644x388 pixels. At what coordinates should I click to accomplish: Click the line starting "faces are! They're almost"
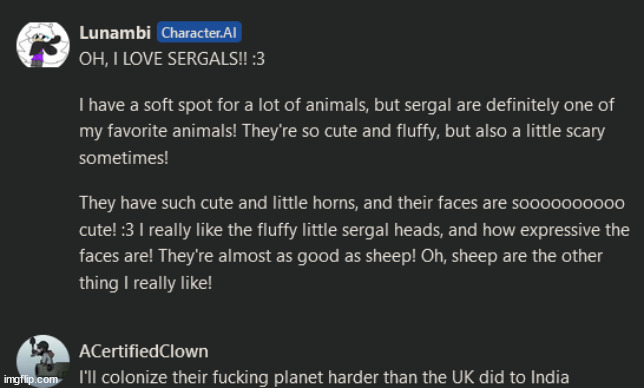click(341, 256)
